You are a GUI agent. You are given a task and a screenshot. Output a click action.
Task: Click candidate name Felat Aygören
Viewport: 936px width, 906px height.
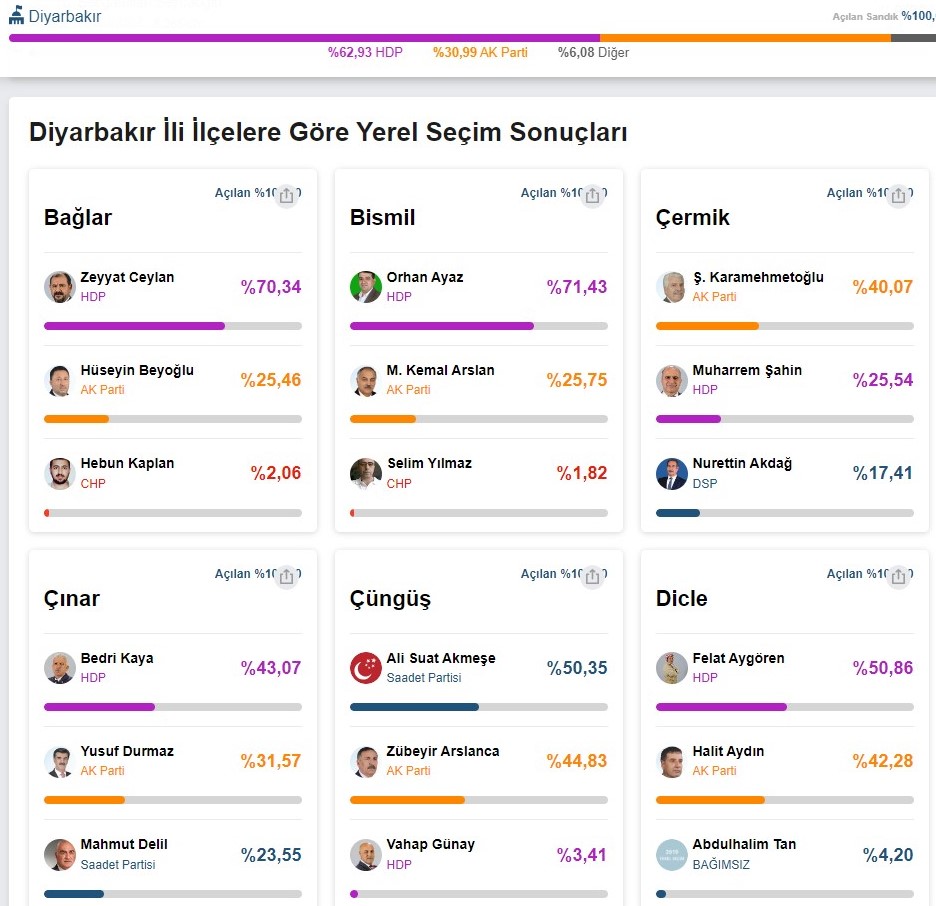click(738, 658)
